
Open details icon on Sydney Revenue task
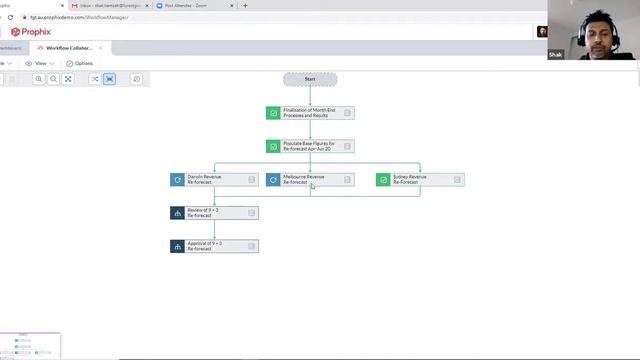point(457,180)
